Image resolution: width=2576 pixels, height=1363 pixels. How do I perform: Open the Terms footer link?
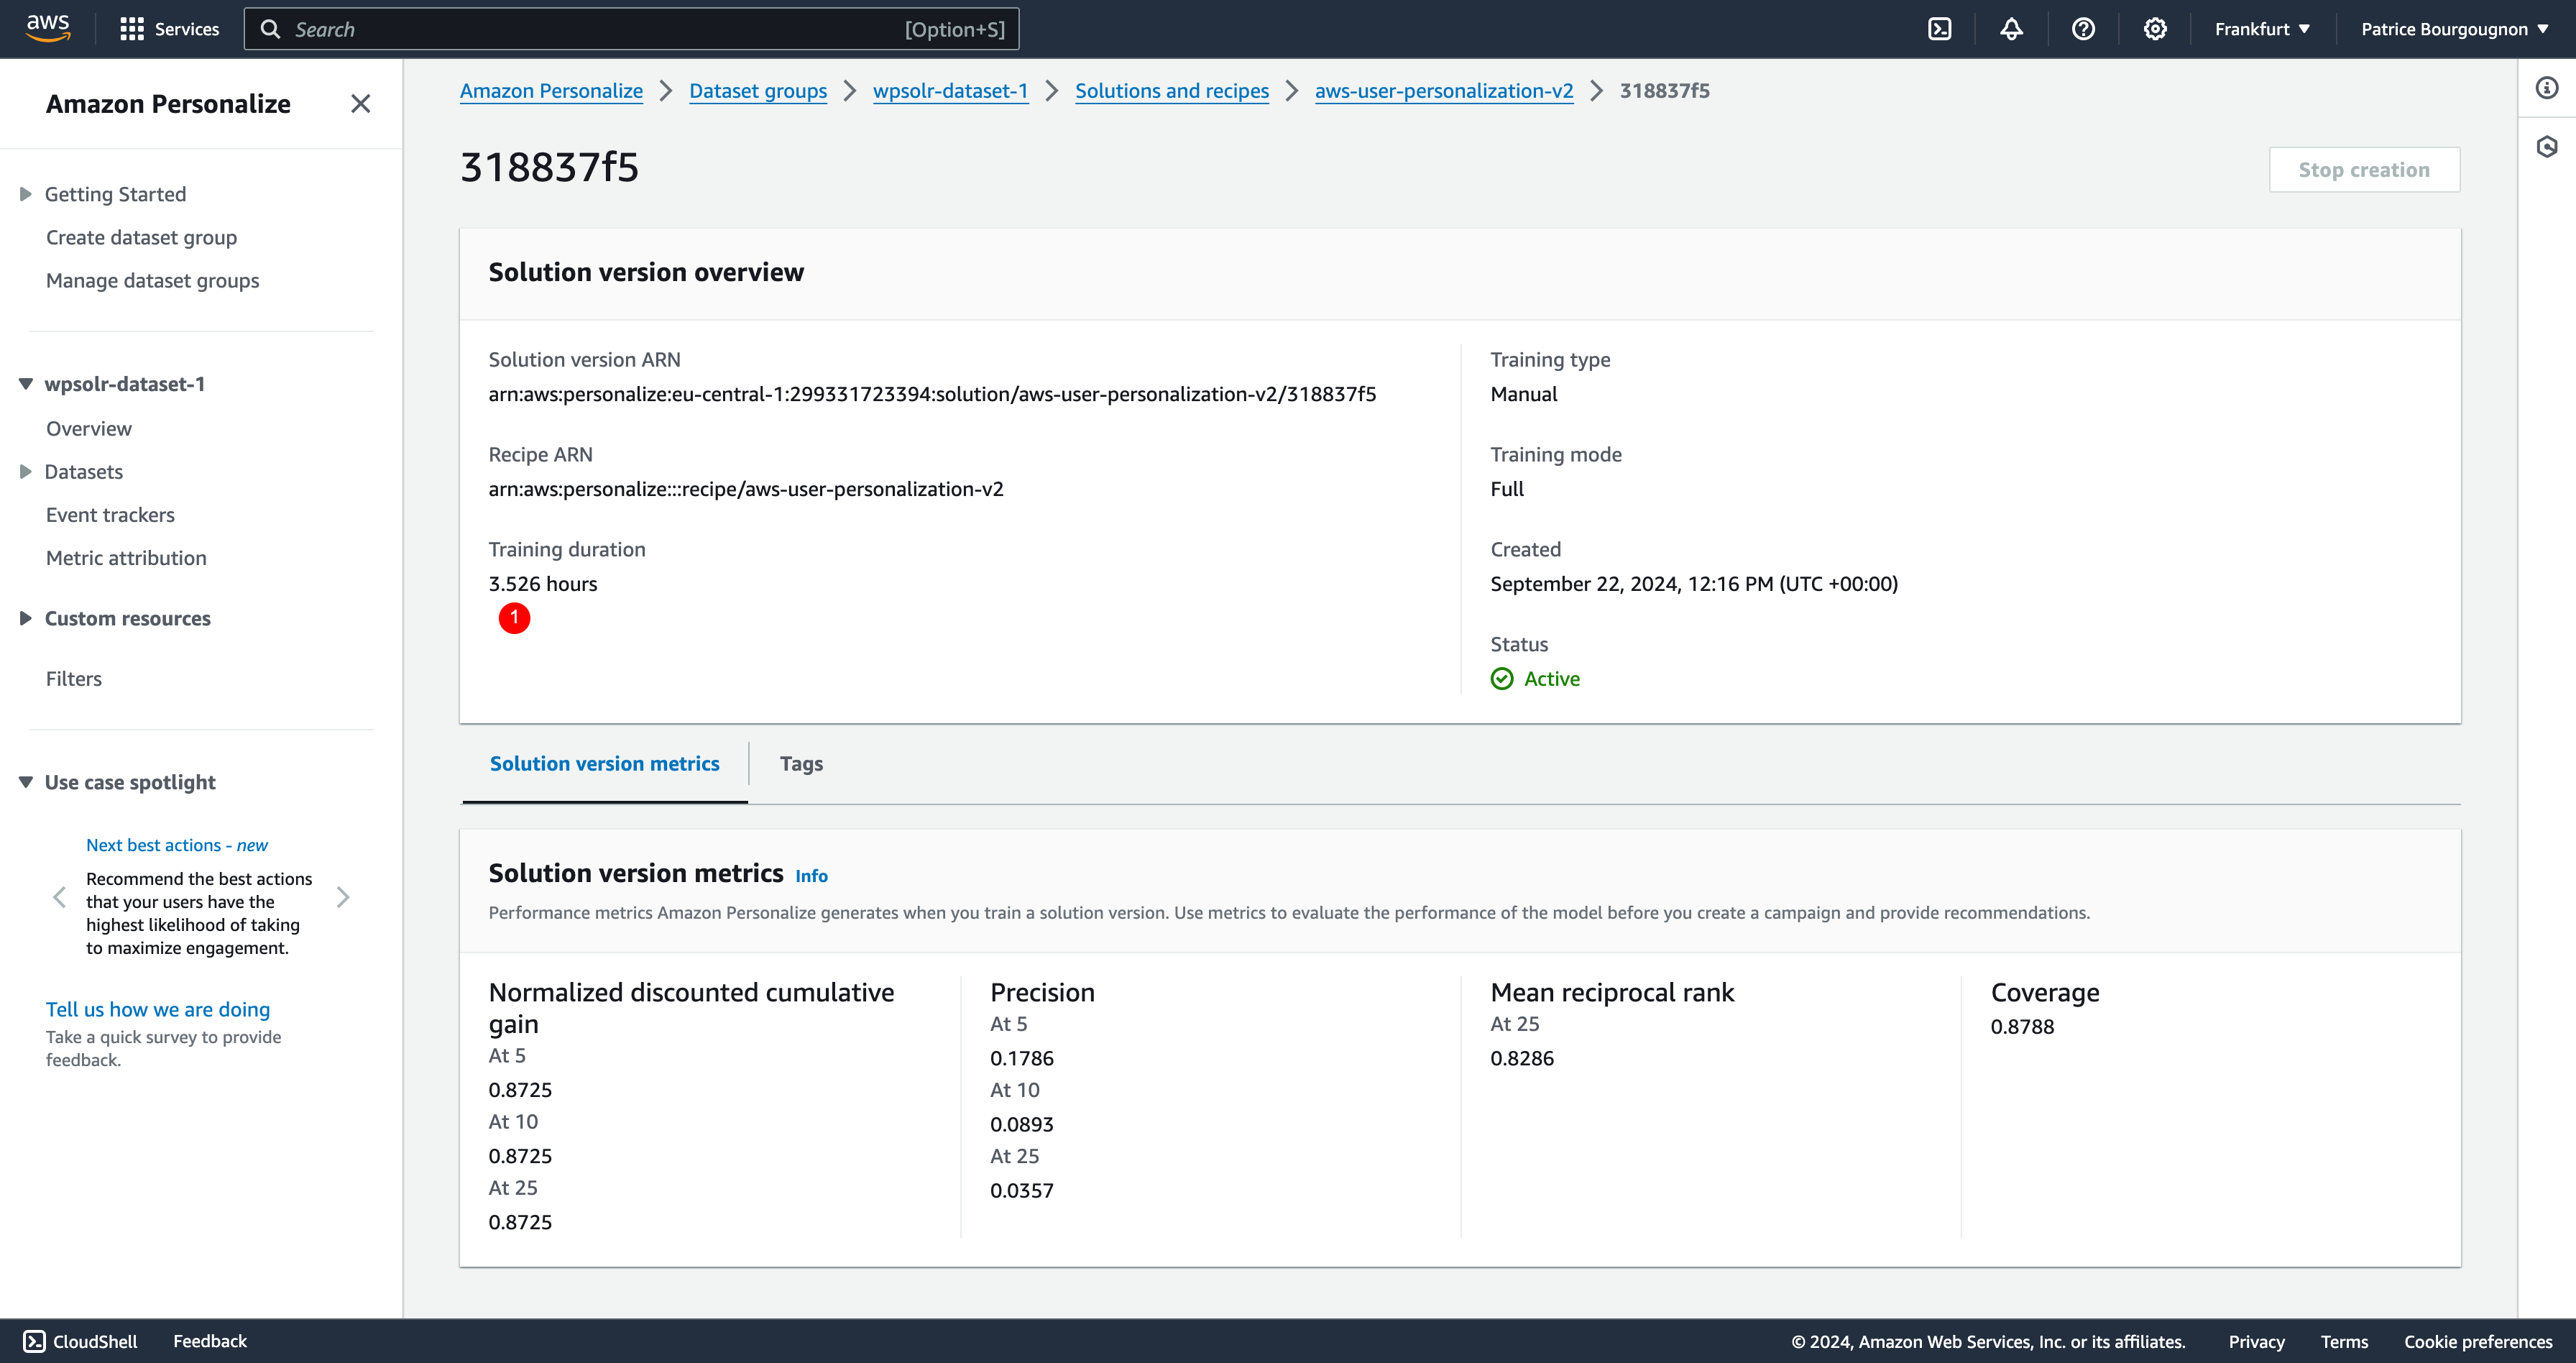[2344, 1342]
